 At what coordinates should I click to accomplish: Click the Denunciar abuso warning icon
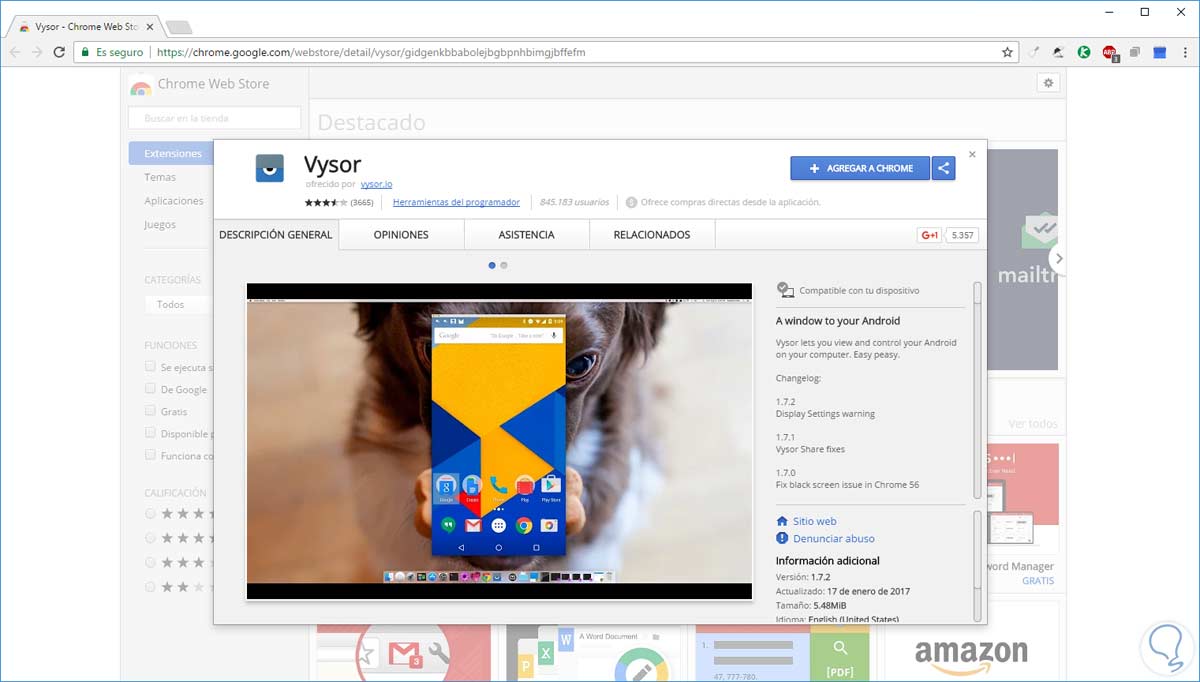(782, 538)
